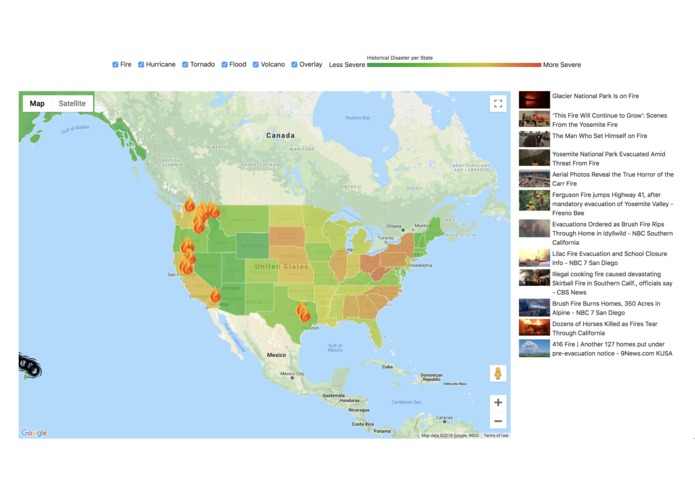Open 'Aerial Photos Reveal the True Horror' article
This screenshot has width=695, height=494.
tap(613, 179)
